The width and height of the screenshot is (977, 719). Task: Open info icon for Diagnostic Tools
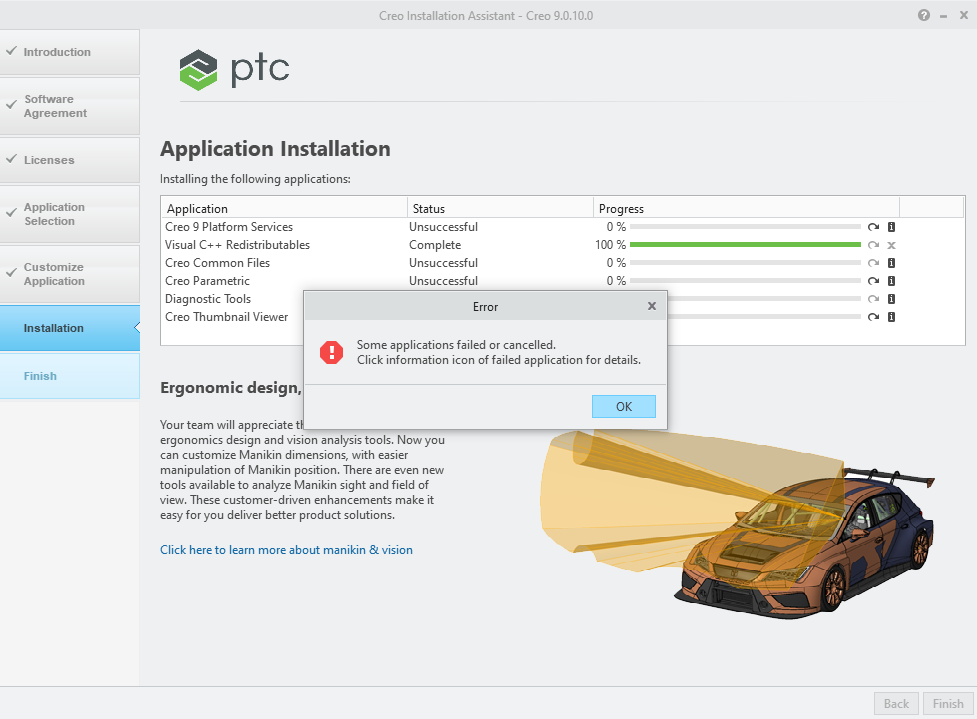(892, 299)
